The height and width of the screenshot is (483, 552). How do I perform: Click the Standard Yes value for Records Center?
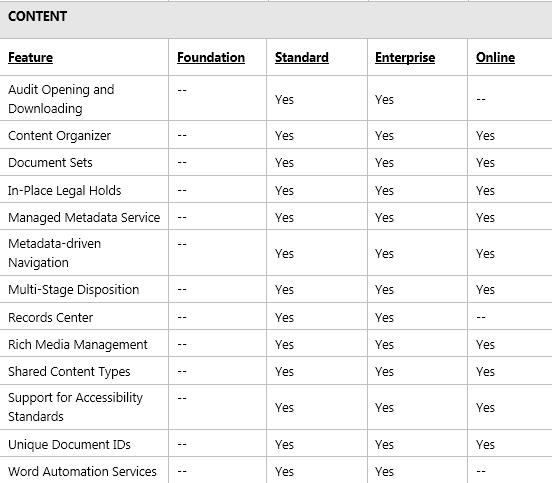click(284, 318)
